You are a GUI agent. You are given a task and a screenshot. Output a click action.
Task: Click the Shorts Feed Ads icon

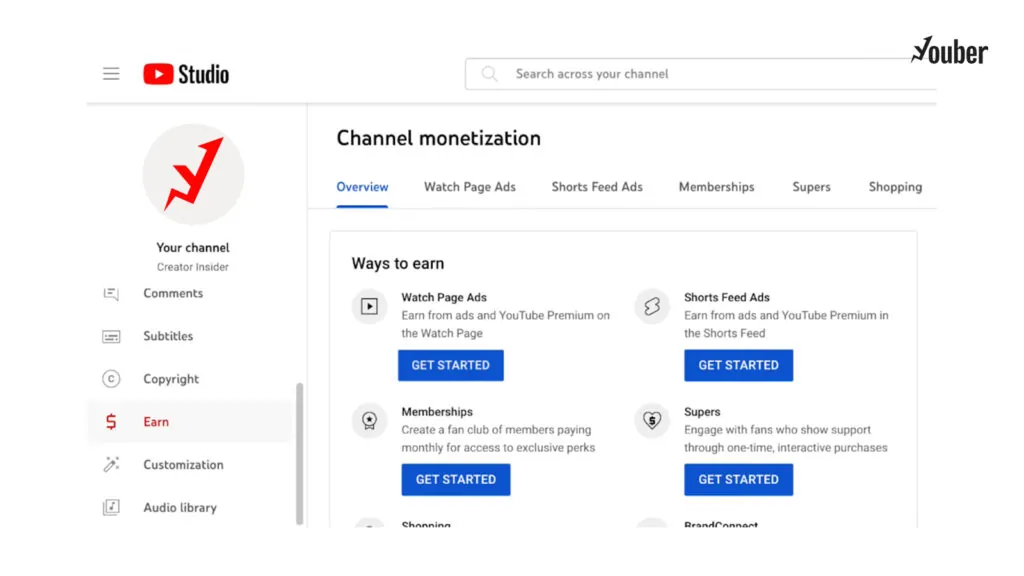[x=652, y=306]
